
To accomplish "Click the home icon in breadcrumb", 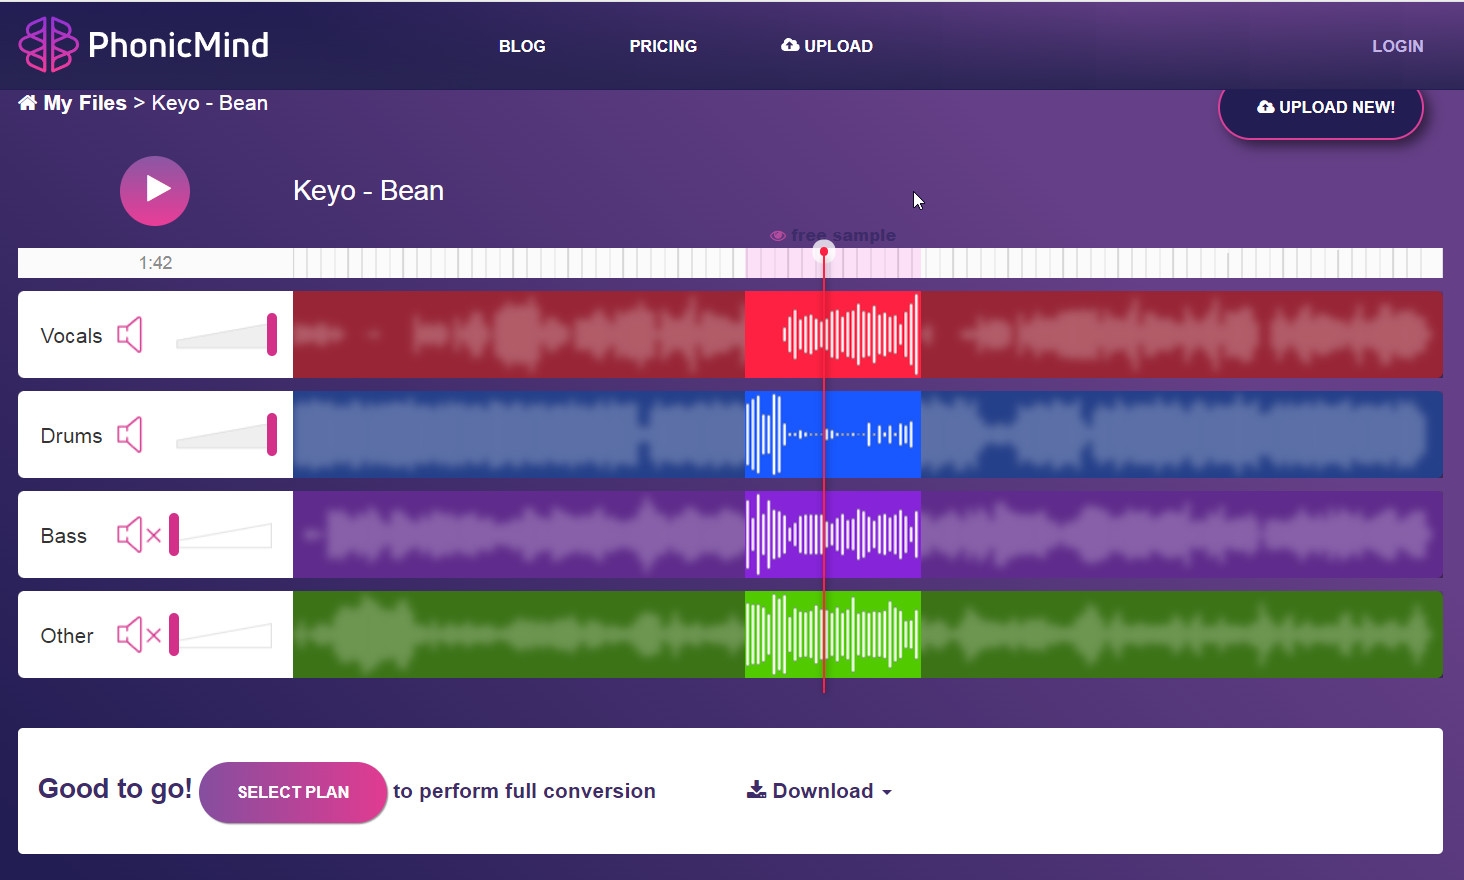I will click(28, 103).
